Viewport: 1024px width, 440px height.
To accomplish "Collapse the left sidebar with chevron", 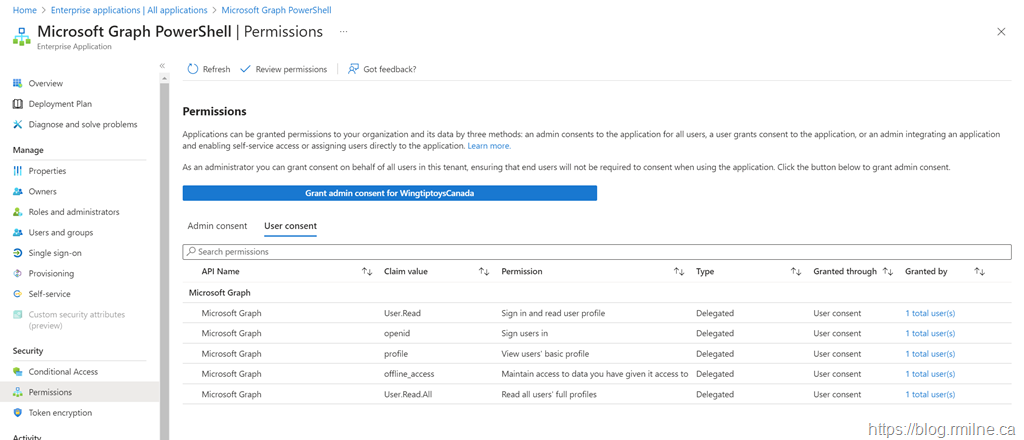I will [x=162, y=66].
